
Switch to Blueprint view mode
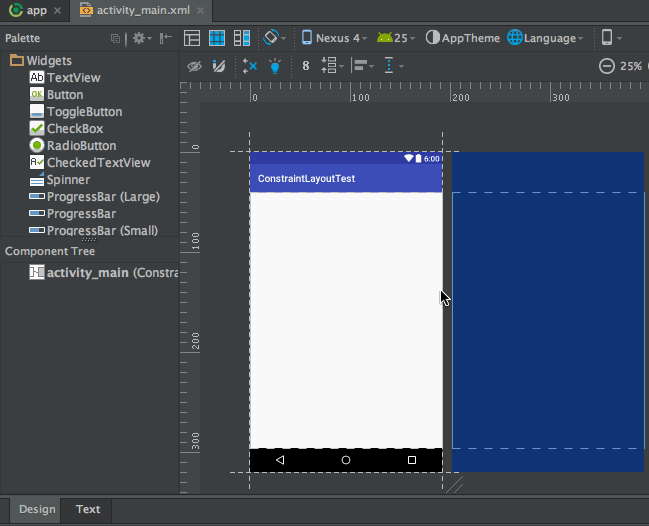[216, 38]
